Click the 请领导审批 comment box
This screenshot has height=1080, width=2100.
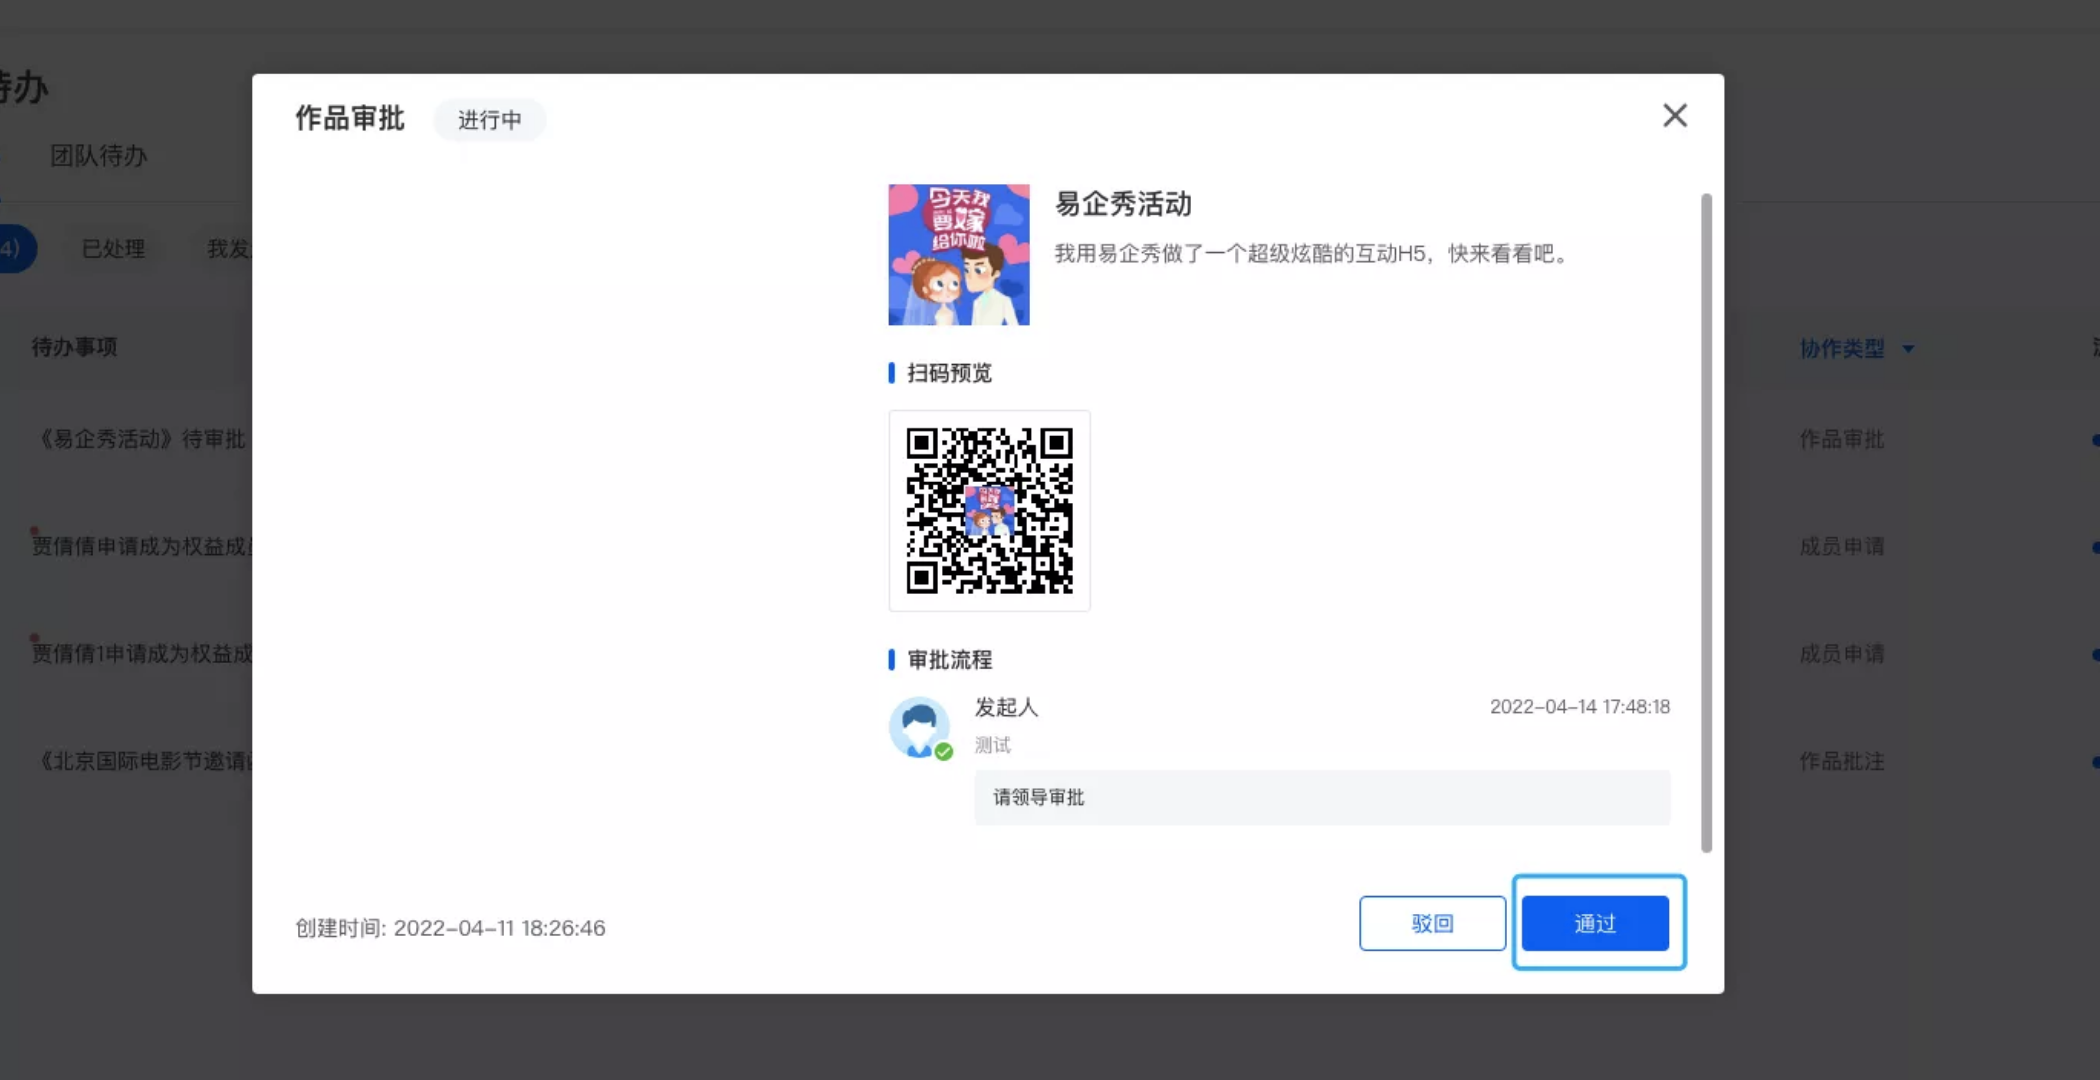pos(1321,797)
